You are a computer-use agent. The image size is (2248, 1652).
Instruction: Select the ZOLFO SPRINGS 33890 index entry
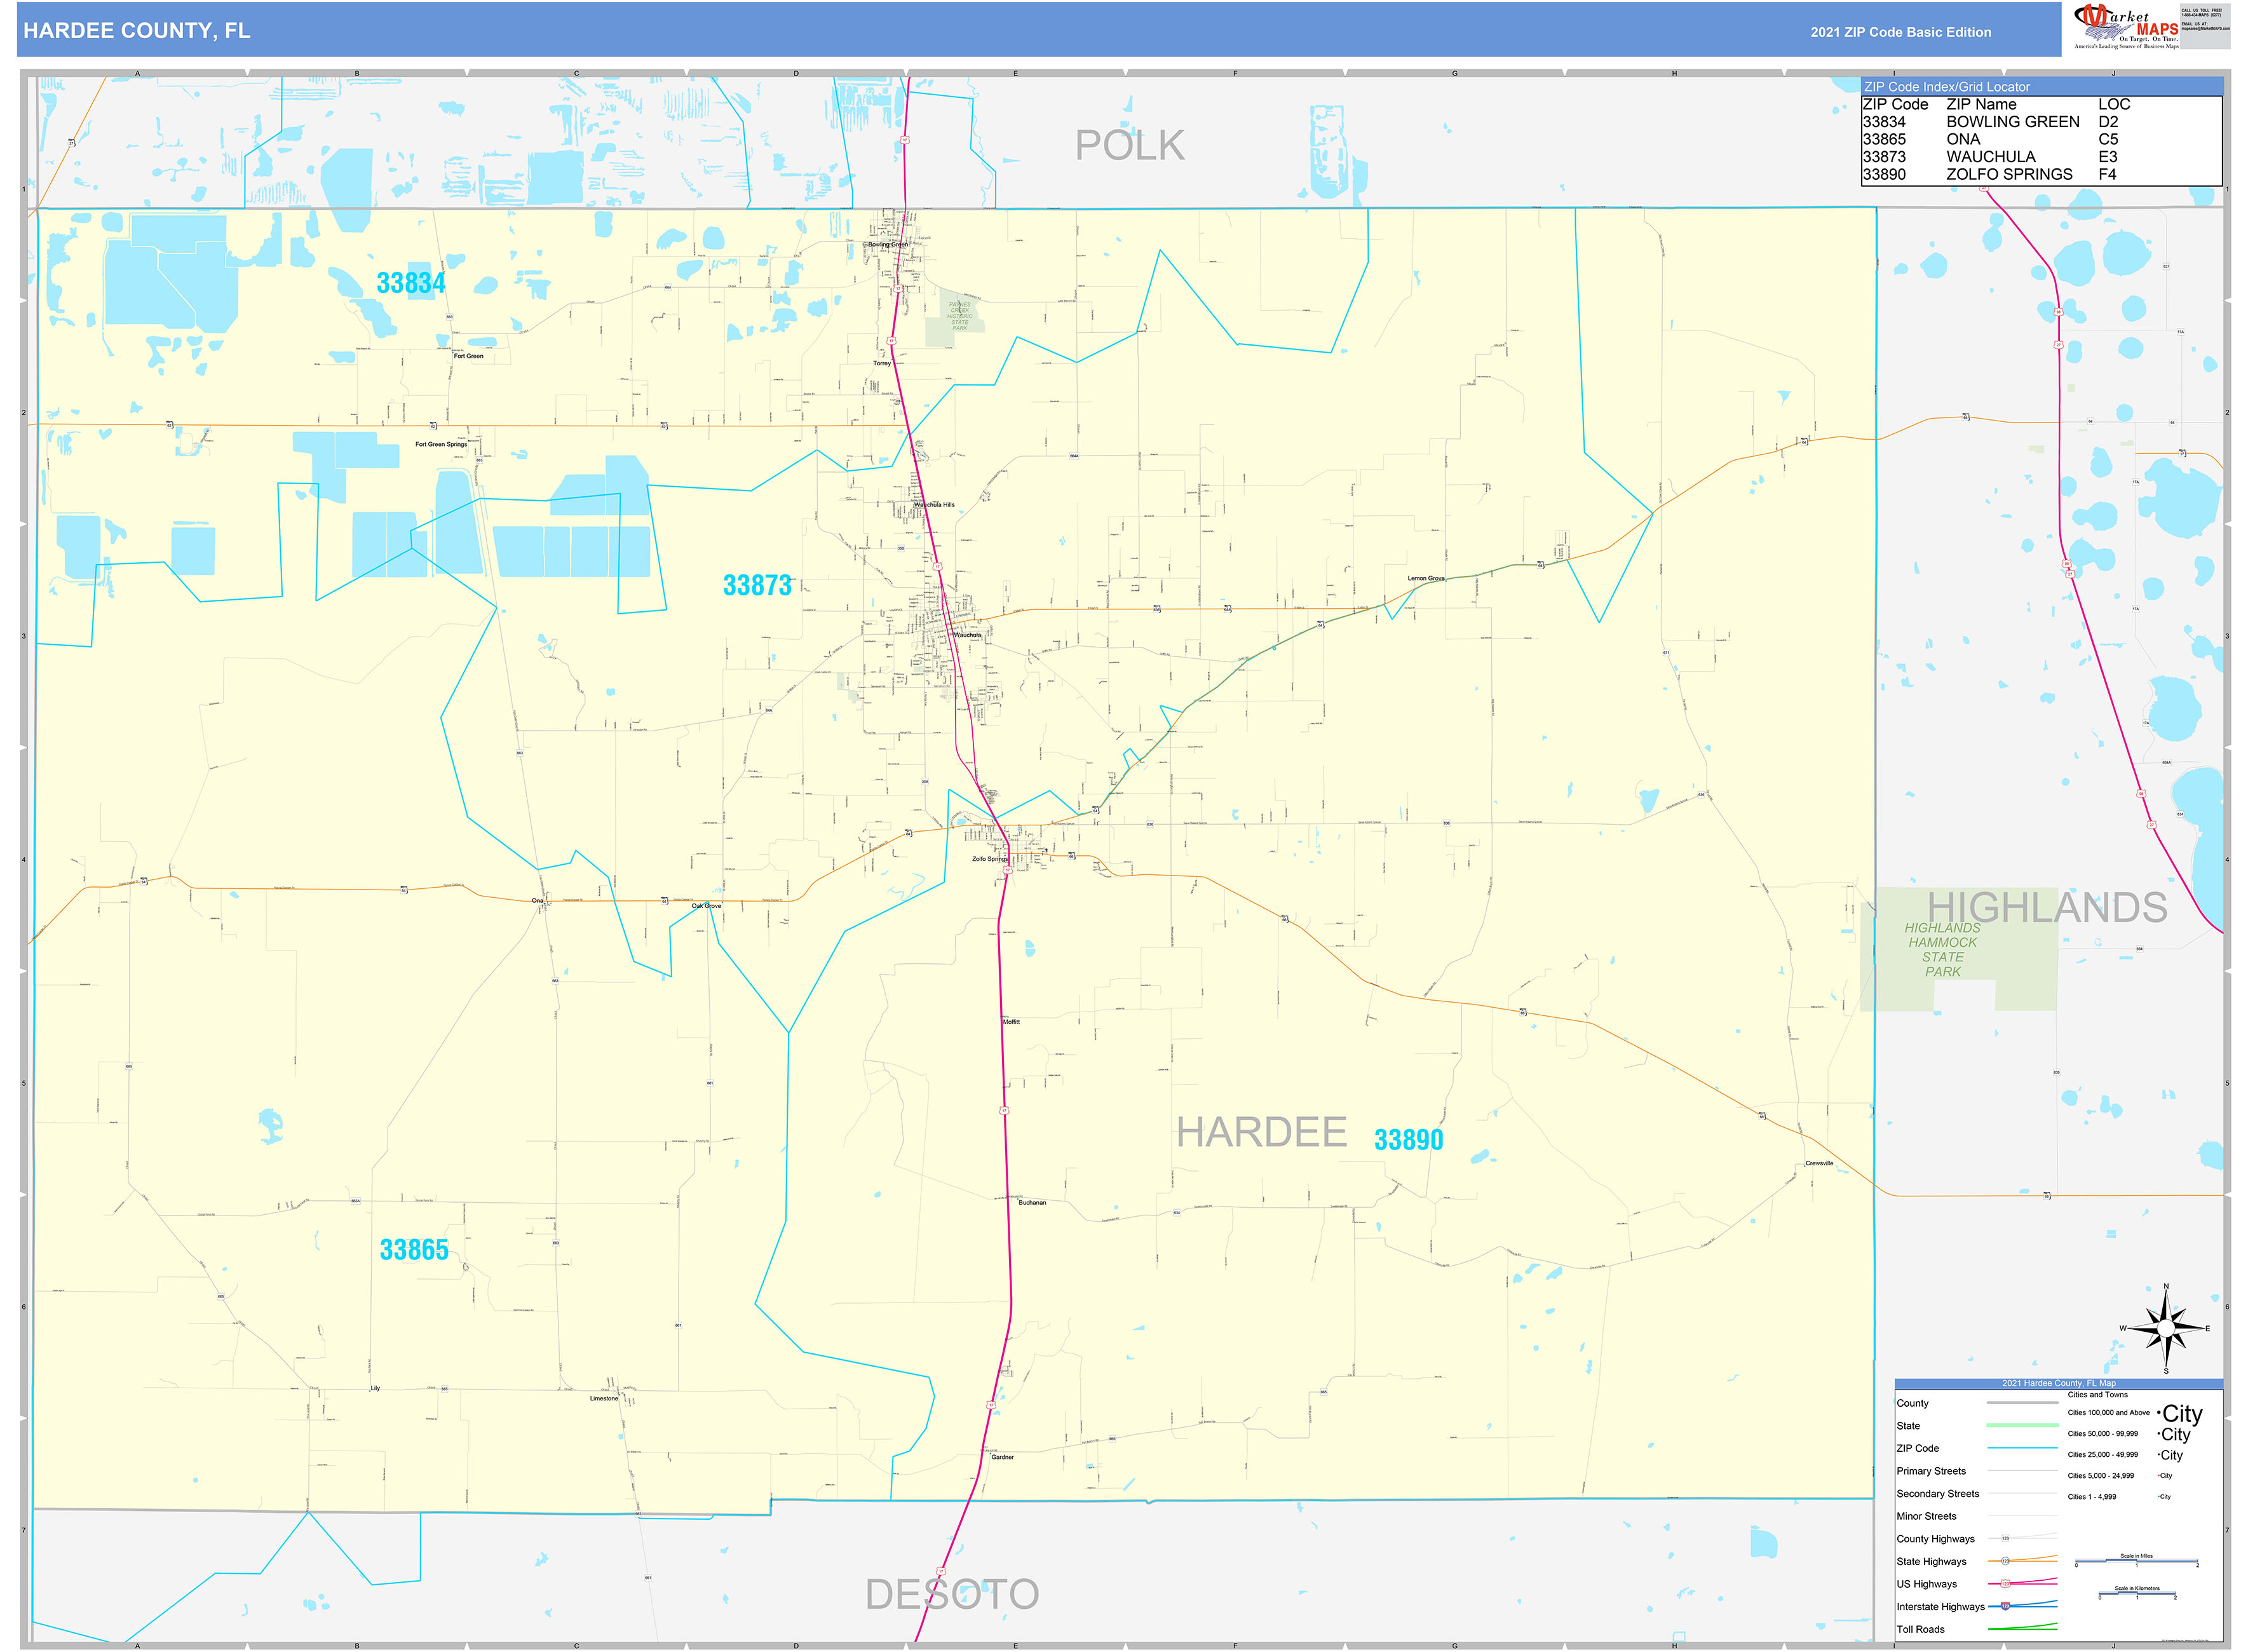pyautogui.click(x=2009, y=175)
